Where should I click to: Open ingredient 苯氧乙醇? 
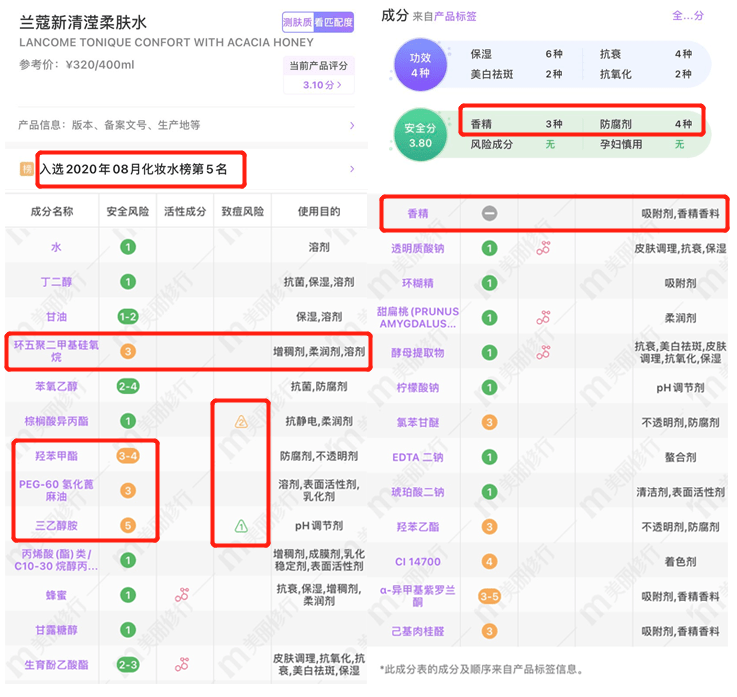[x=56, y=386]
